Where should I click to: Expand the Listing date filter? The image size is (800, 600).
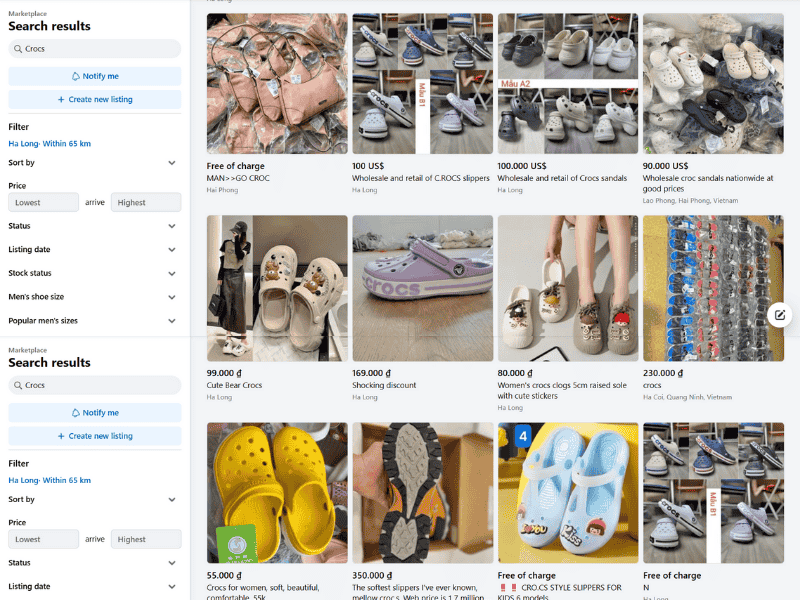tap(94, 249)
